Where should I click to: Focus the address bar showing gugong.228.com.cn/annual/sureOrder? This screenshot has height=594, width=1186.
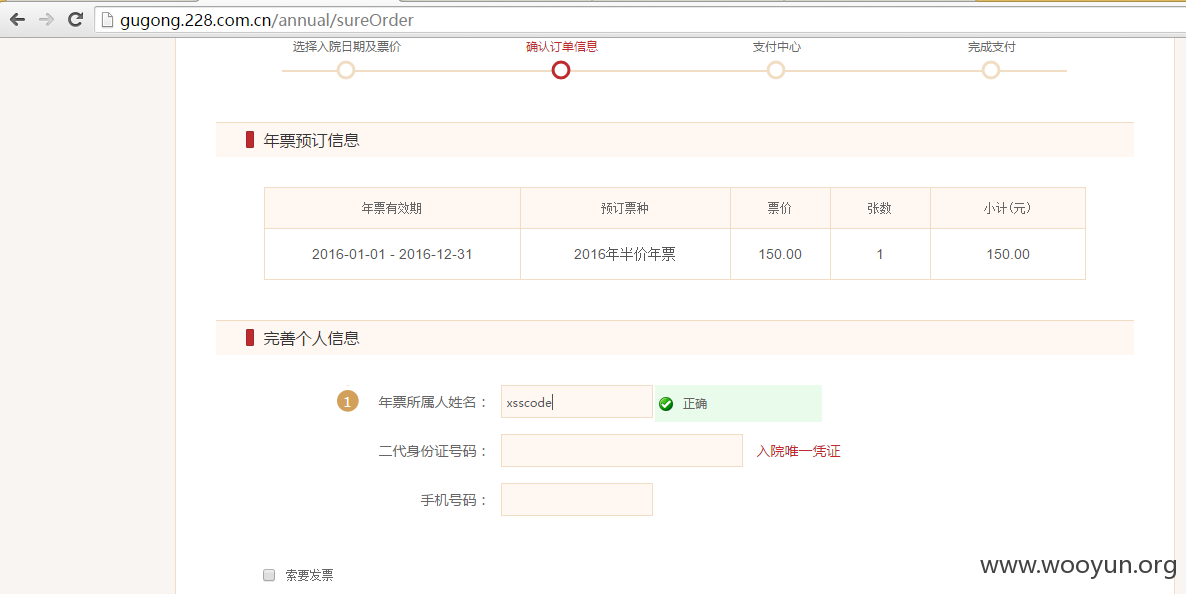pos(639,20)
